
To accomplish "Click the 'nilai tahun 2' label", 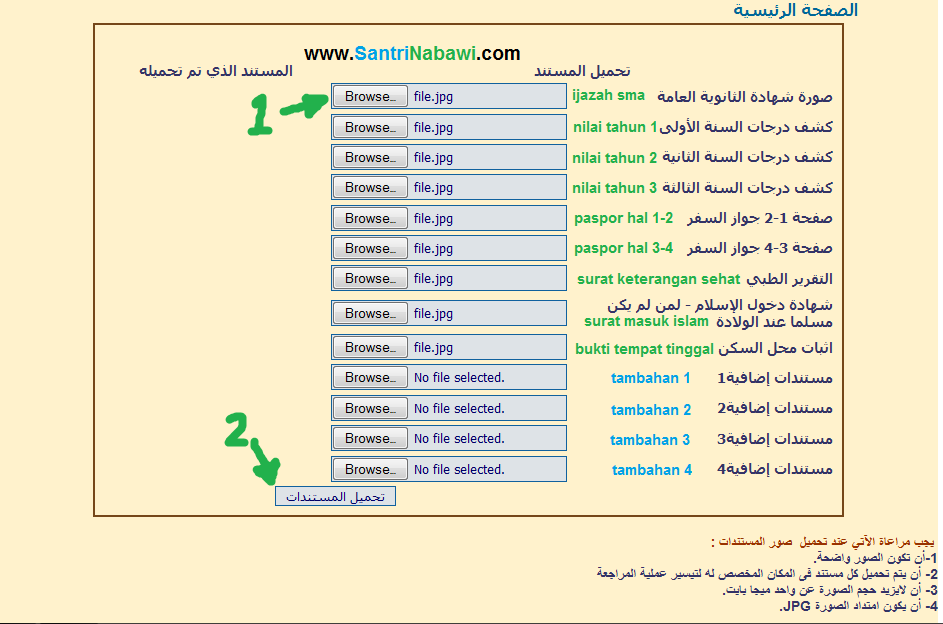I will pyautogui.click(x=615, y=158).
